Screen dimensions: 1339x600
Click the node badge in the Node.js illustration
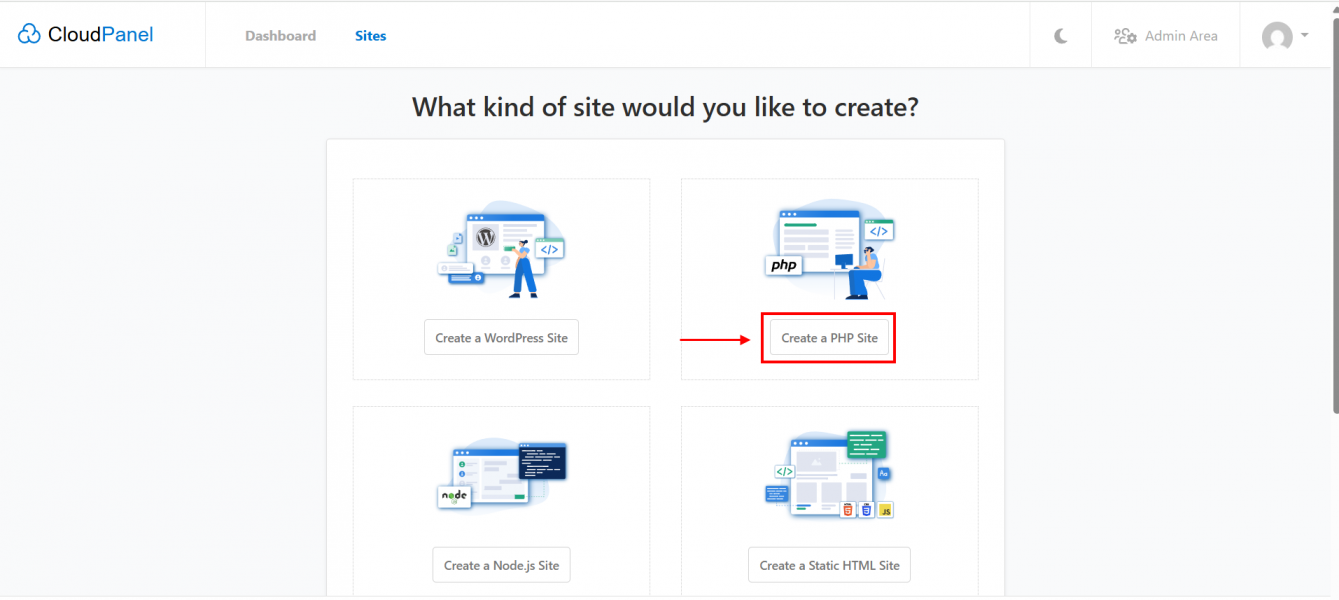455,496
